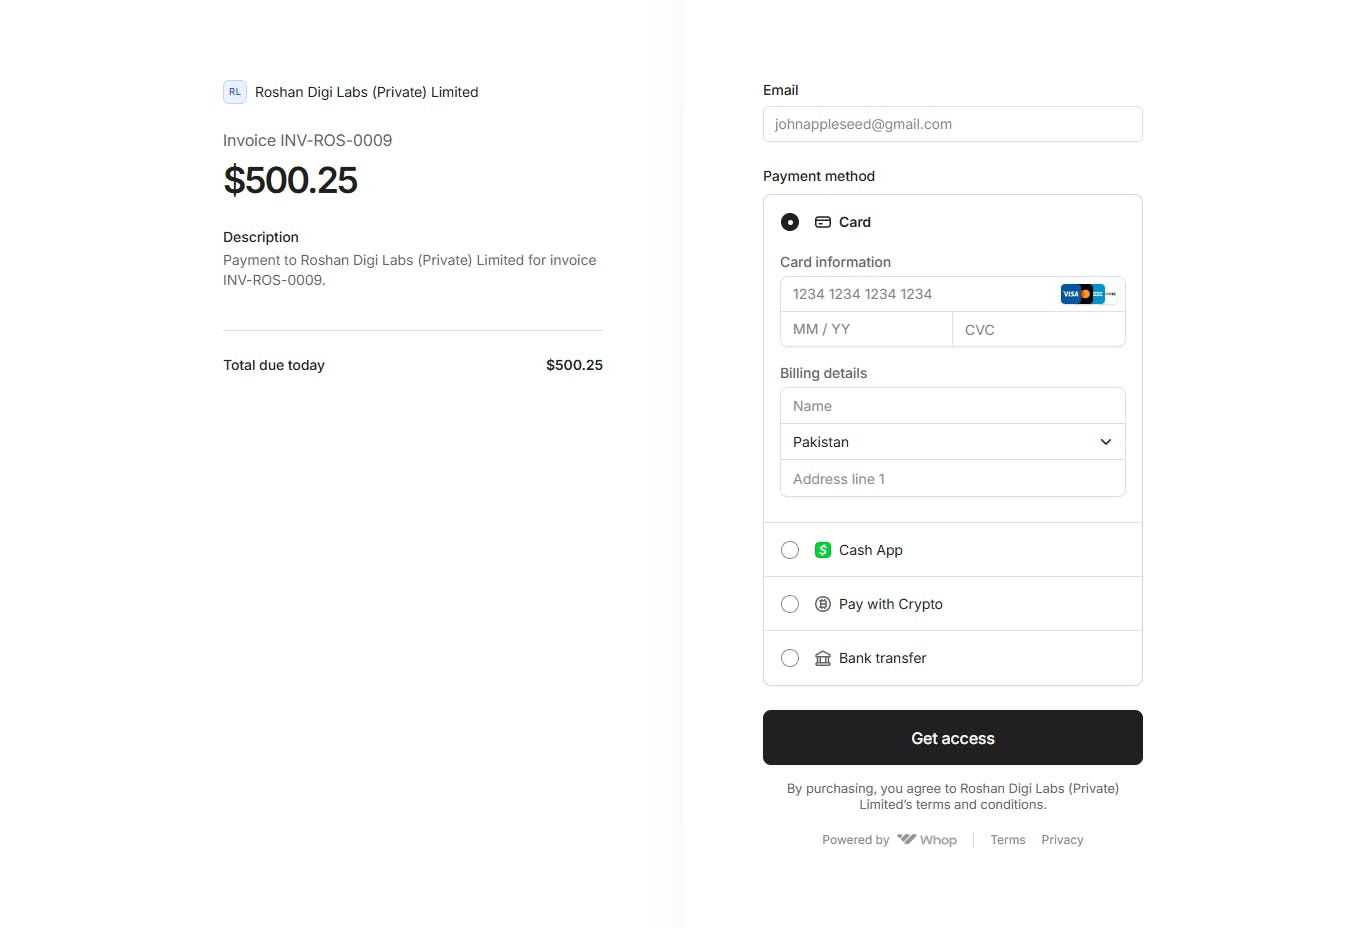Focus the Address line 1 field
Viewport: 1366px width, 928px height.
tap(953, 479)
